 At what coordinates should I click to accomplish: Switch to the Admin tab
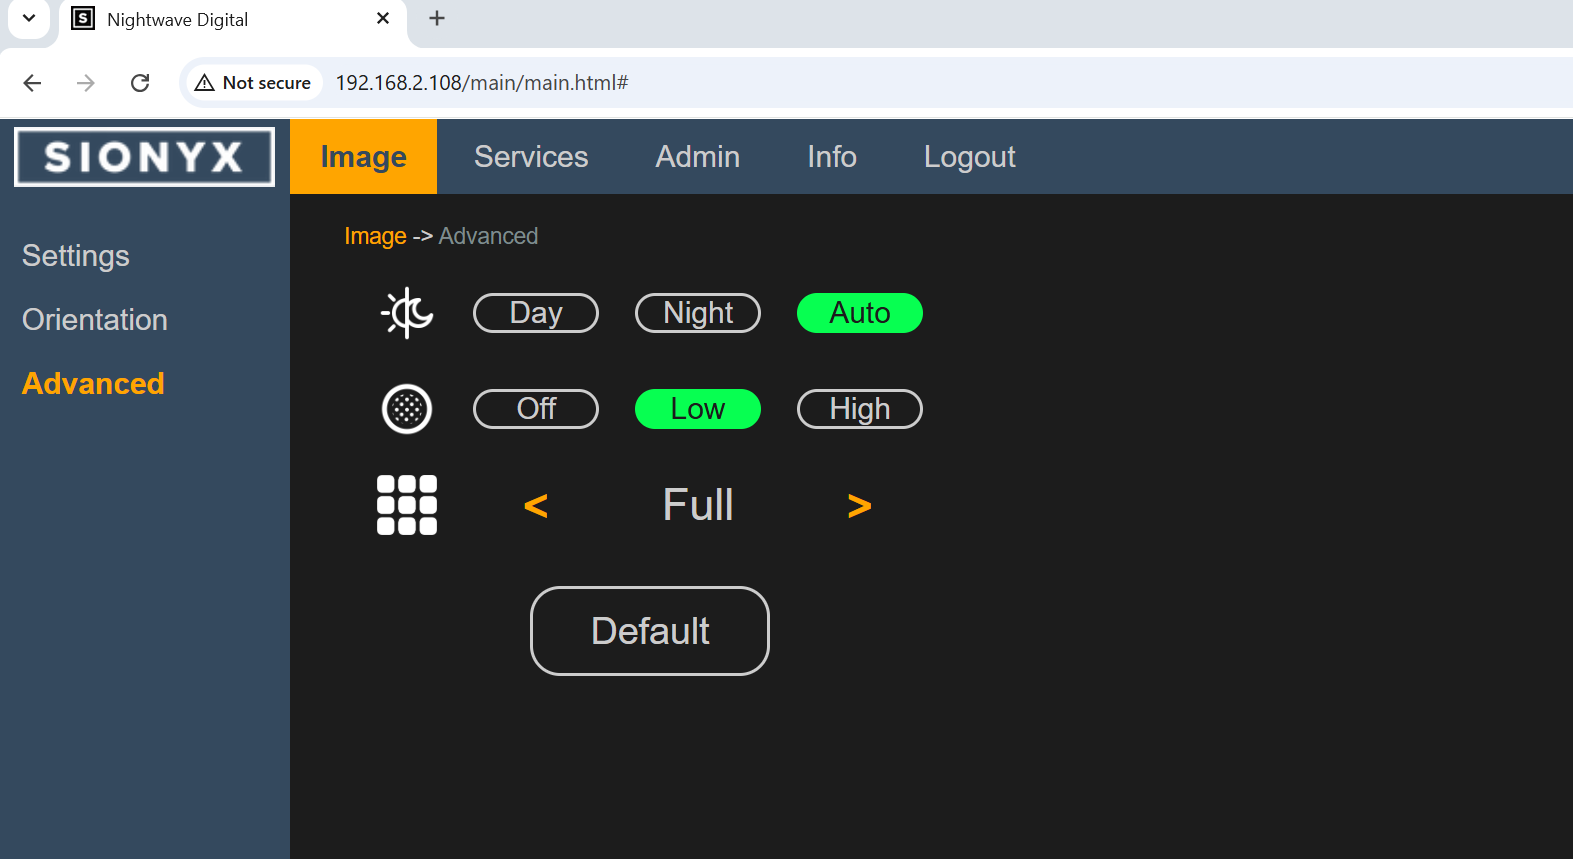[x=697, y=157]
